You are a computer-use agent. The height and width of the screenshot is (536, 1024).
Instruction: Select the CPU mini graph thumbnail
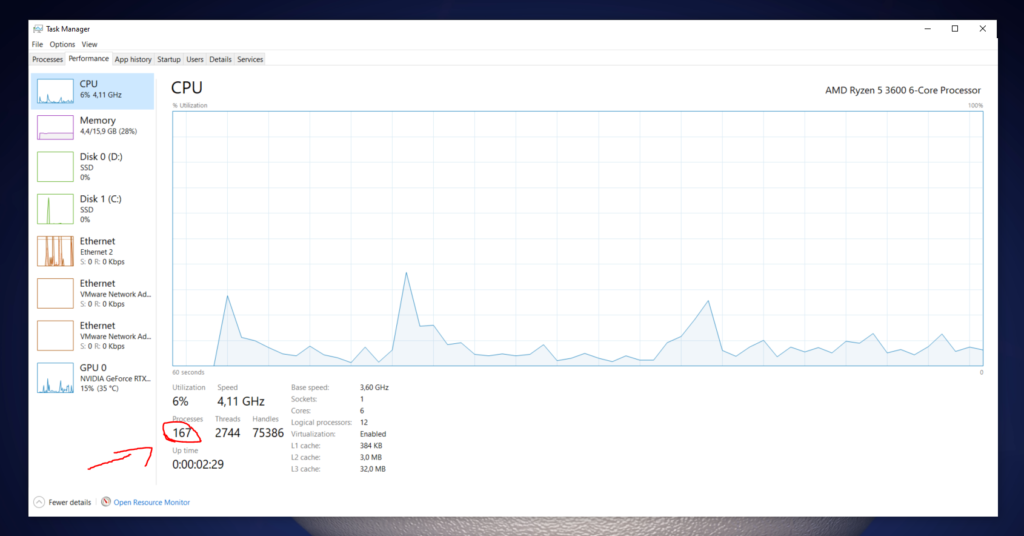[x=56, y=91]
